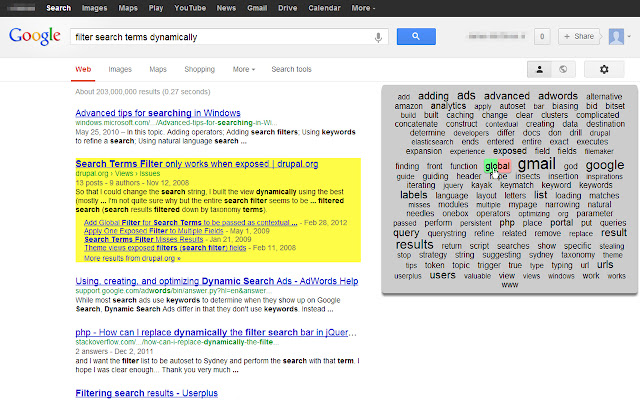Click Maps in top black bar

point(128,8)
